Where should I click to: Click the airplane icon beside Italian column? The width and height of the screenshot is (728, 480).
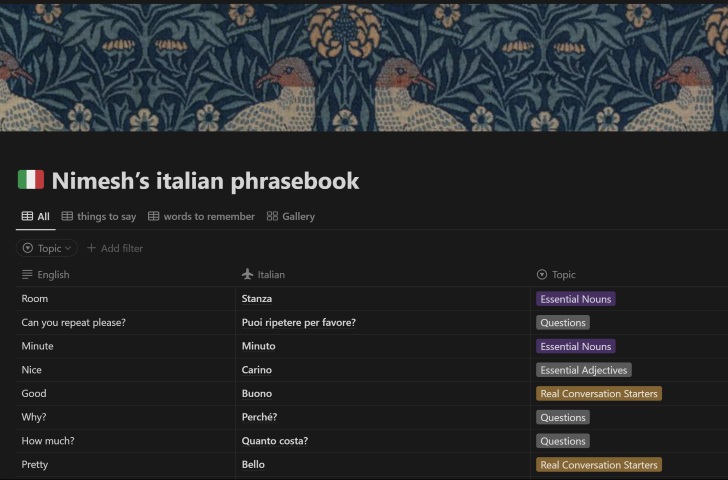pyautogui.click(x=248, y=274)
